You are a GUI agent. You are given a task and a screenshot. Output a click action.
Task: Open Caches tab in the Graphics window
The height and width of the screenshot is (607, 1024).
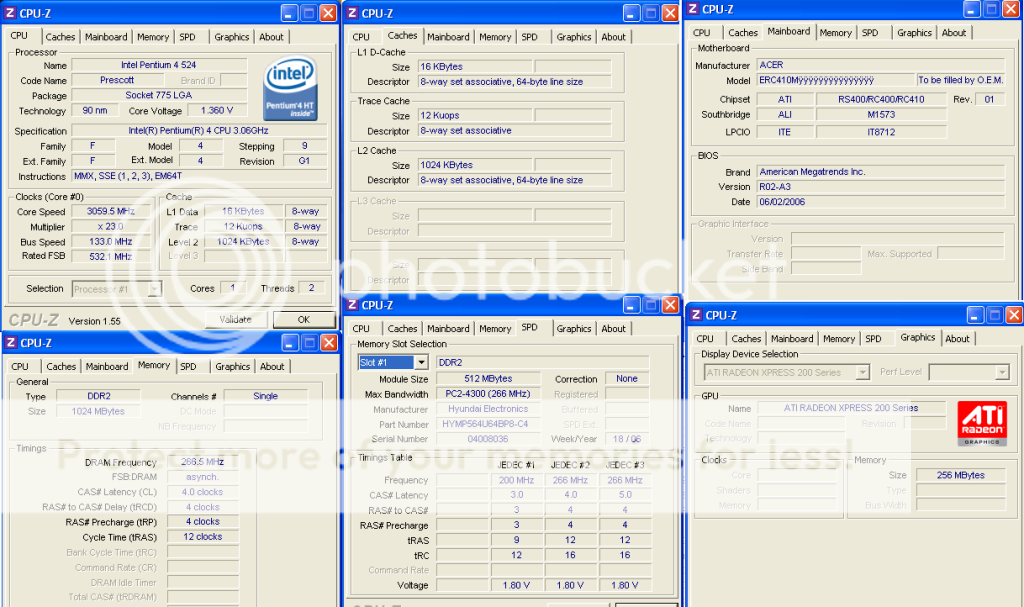tap(746, 338)
